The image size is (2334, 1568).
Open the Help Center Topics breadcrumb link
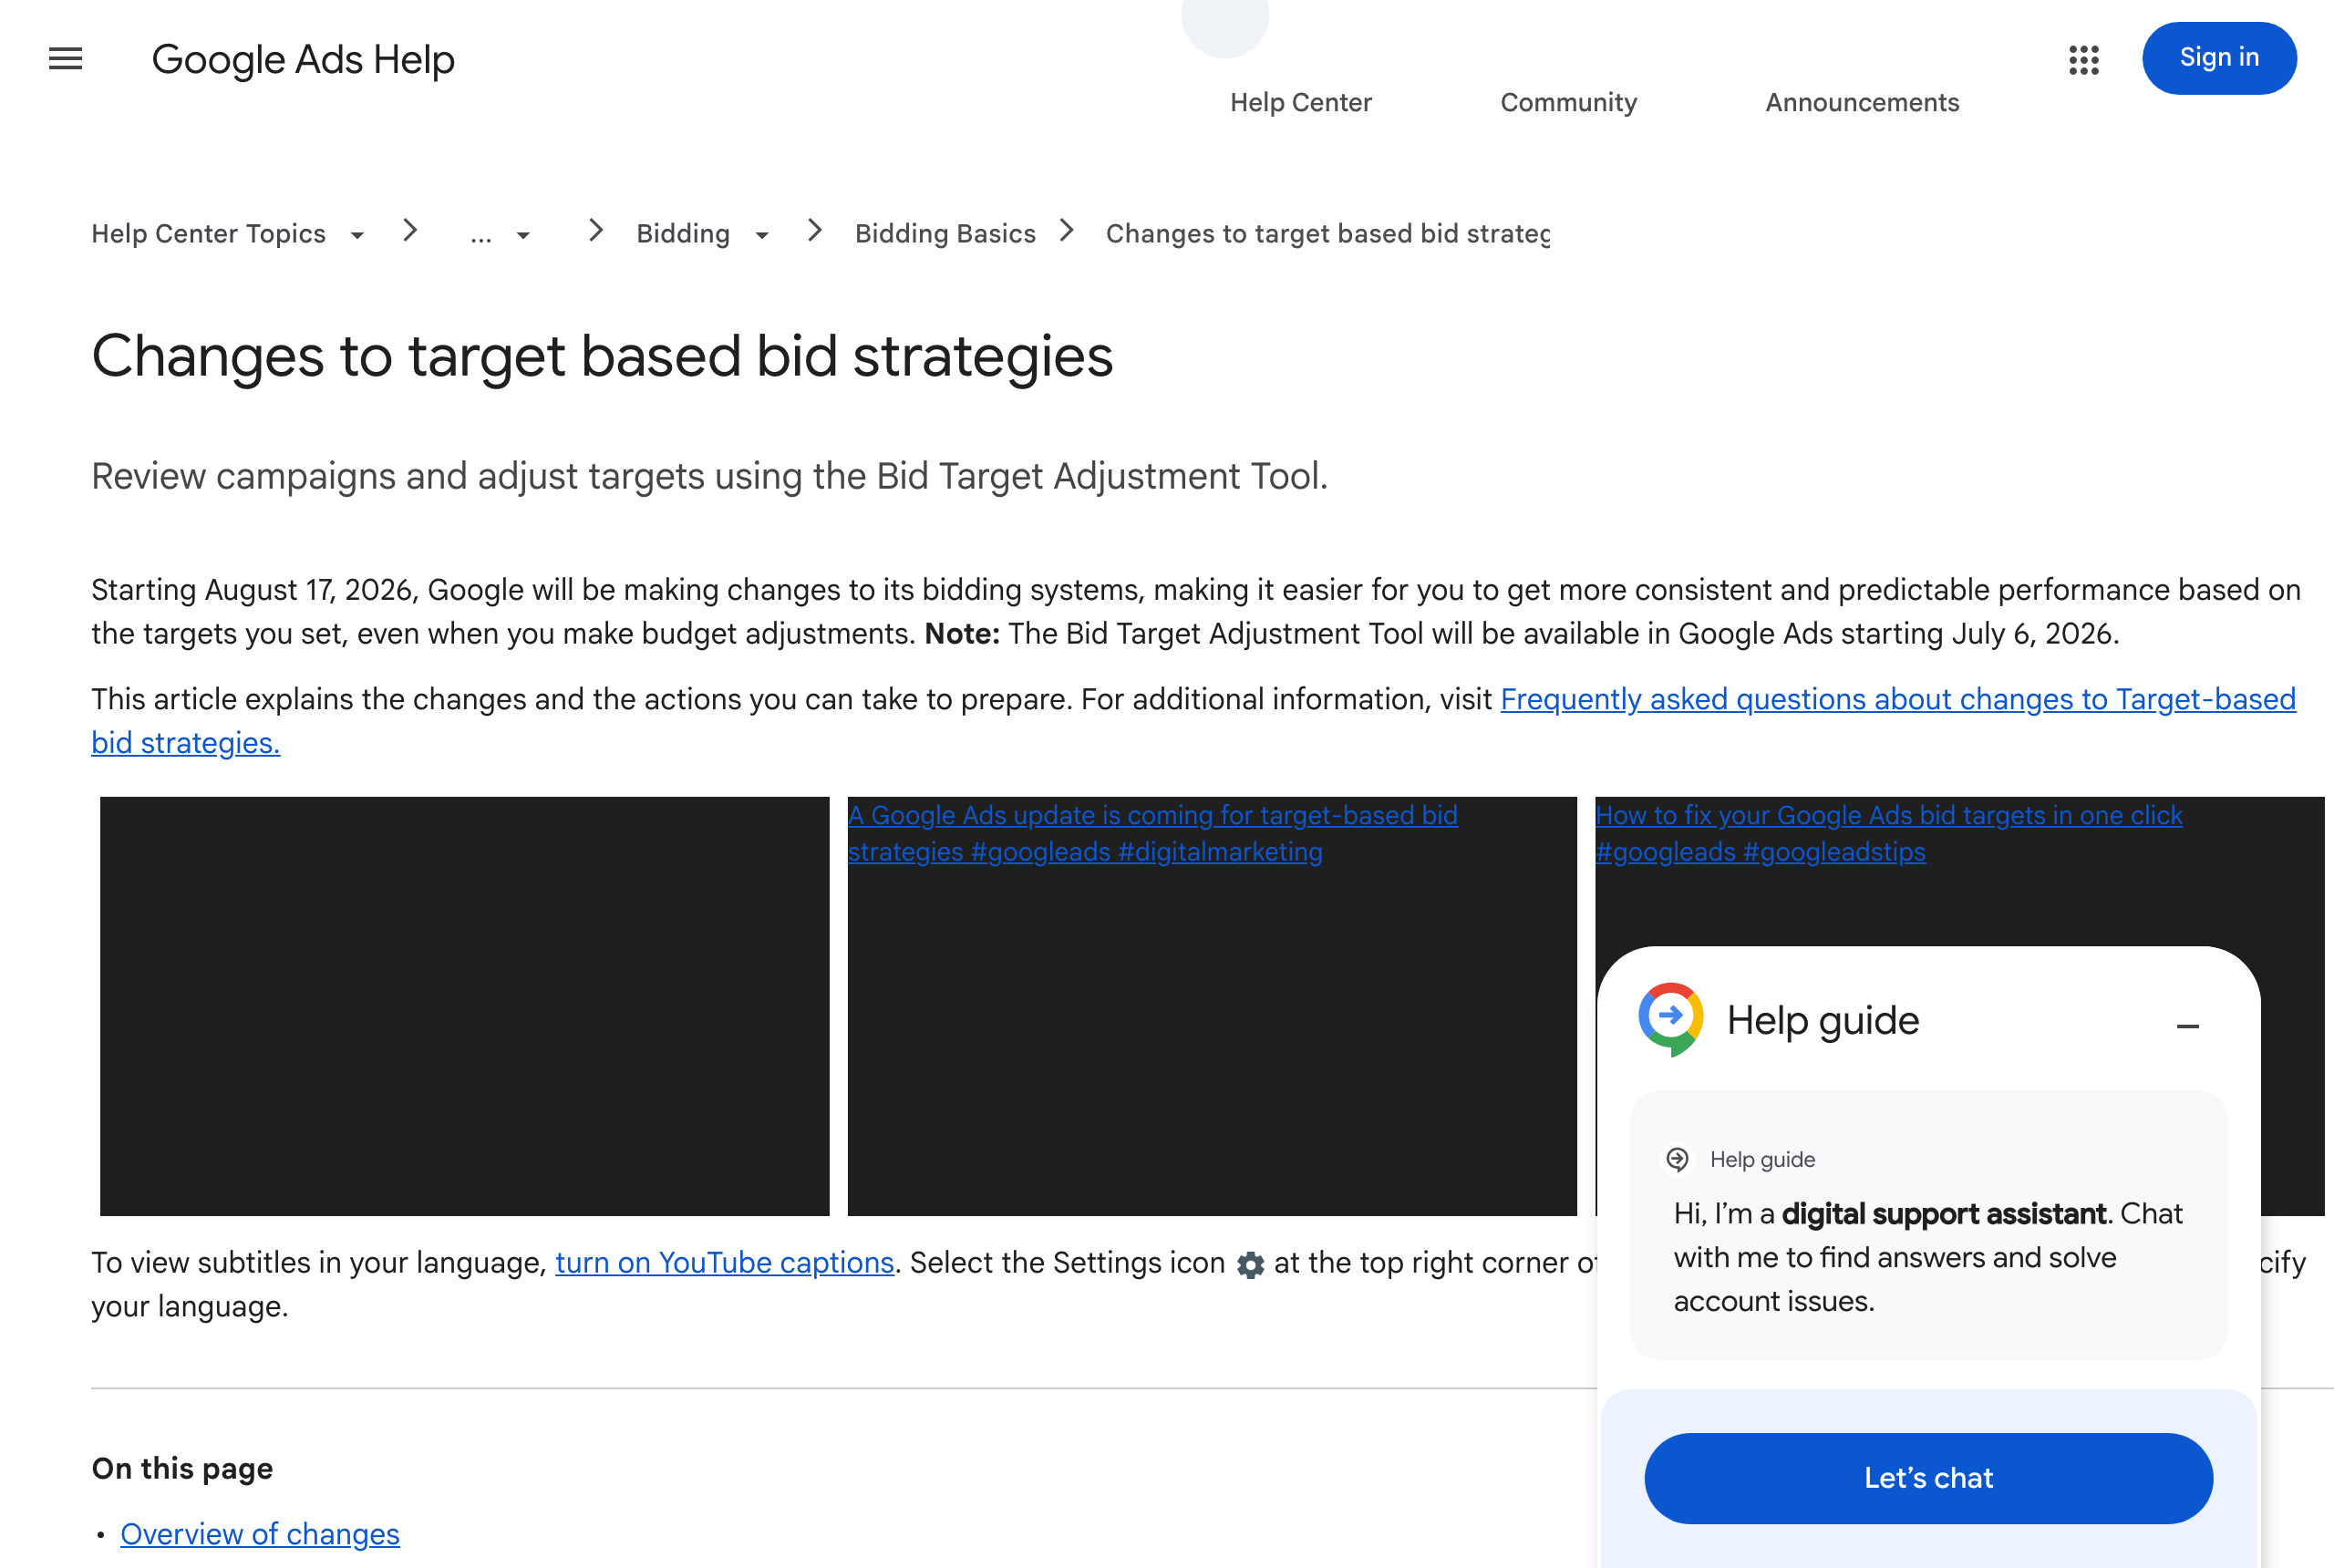coord(208,233)
